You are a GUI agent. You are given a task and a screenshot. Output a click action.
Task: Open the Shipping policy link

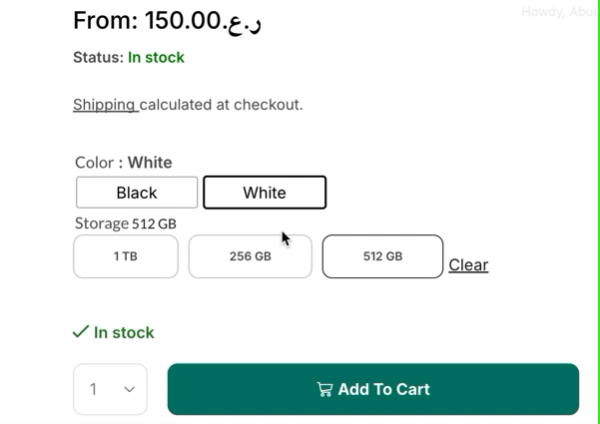pyautogui.click(x=104, y=104)
